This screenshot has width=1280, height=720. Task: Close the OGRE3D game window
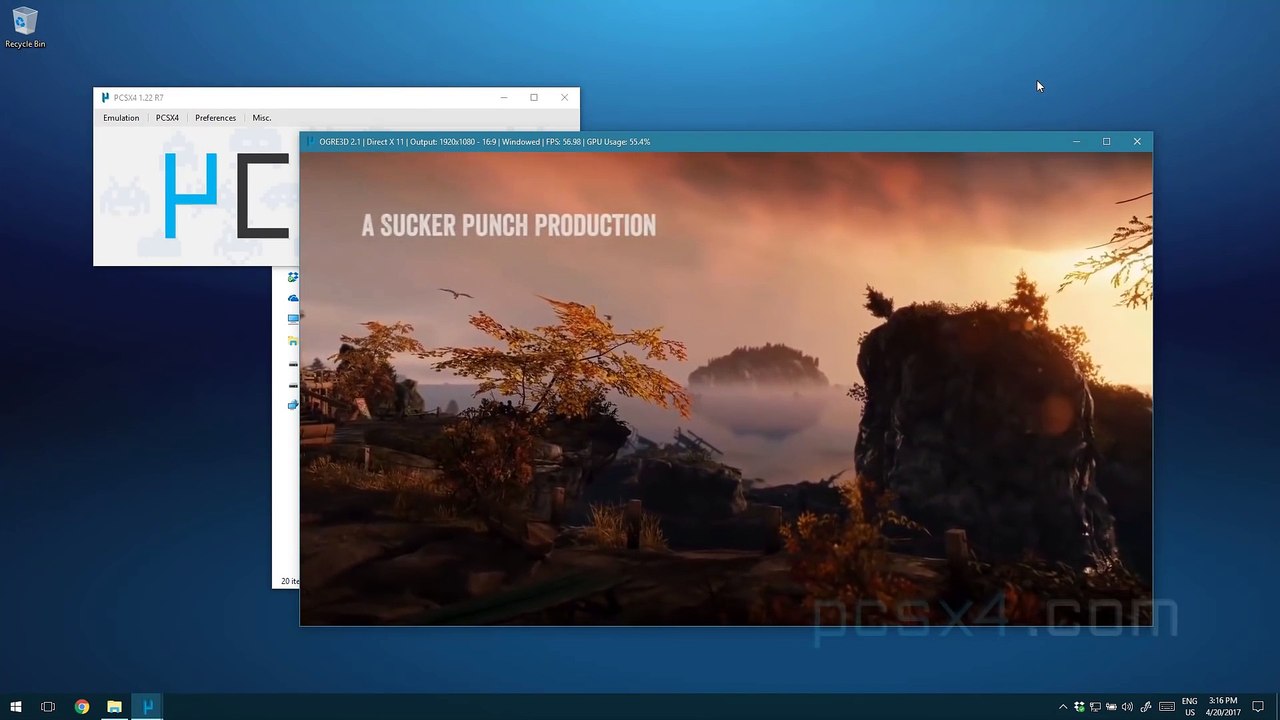click(x=1137, y=142)
